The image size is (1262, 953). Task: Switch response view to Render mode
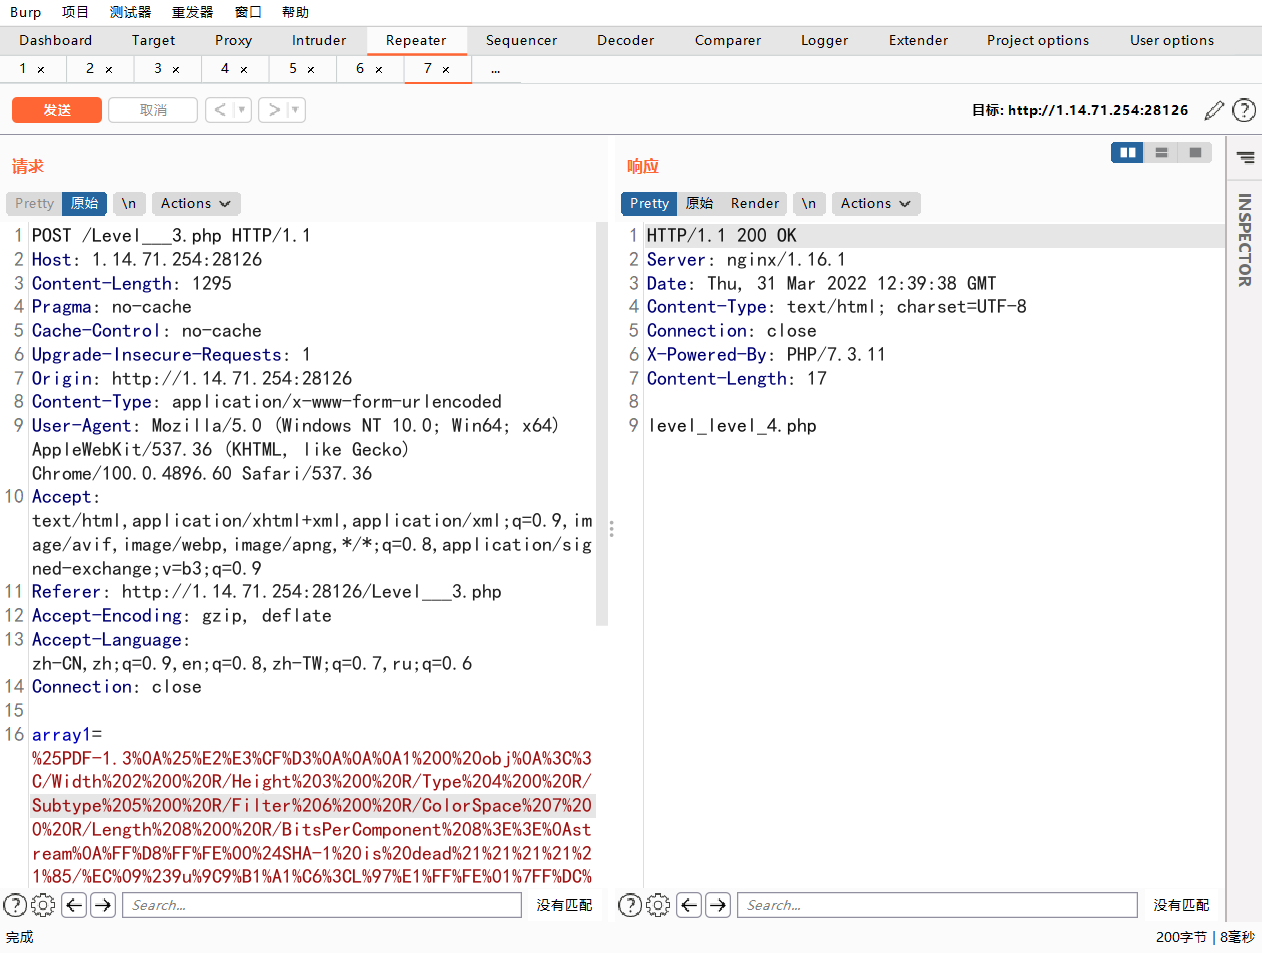[754, 203]
